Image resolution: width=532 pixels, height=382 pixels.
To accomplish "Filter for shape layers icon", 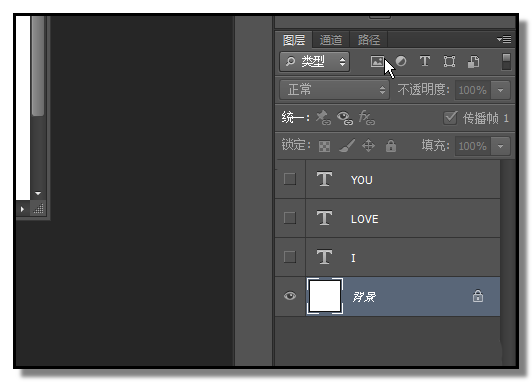I will 449,62.
